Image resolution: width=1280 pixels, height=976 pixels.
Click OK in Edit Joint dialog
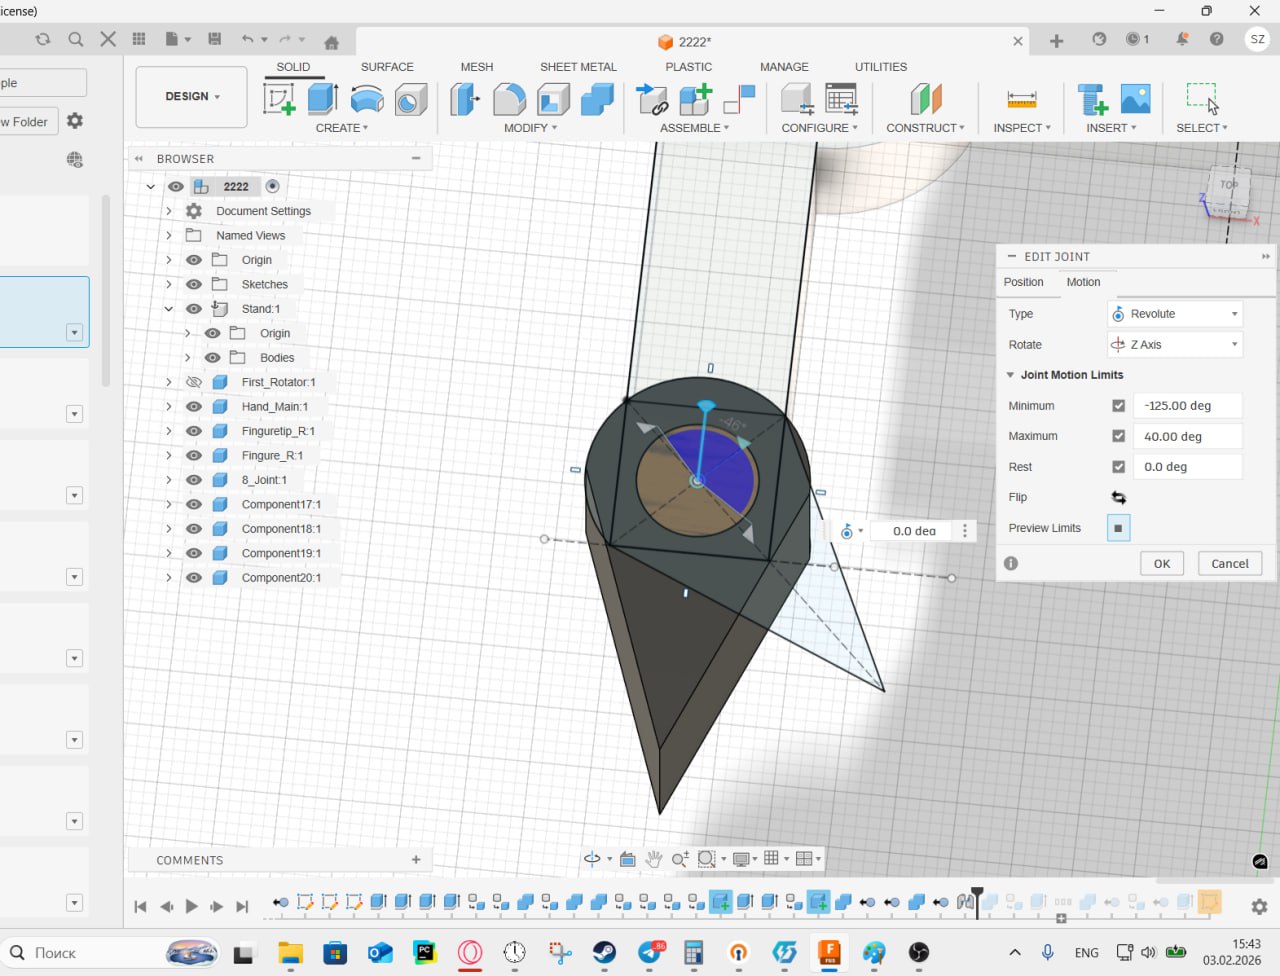[1161, 564]
